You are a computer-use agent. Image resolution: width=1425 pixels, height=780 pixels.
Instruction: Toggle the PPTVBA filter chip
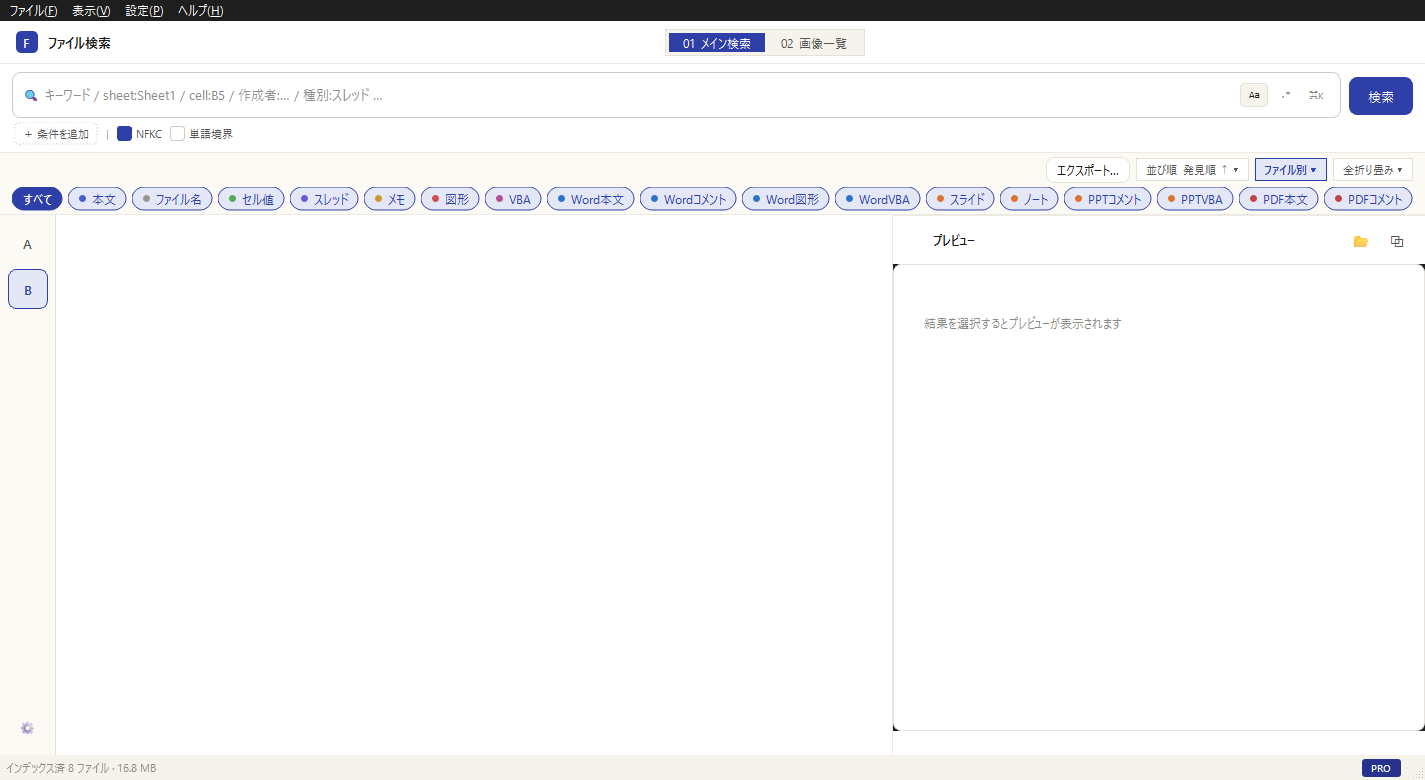[1195, 199]
